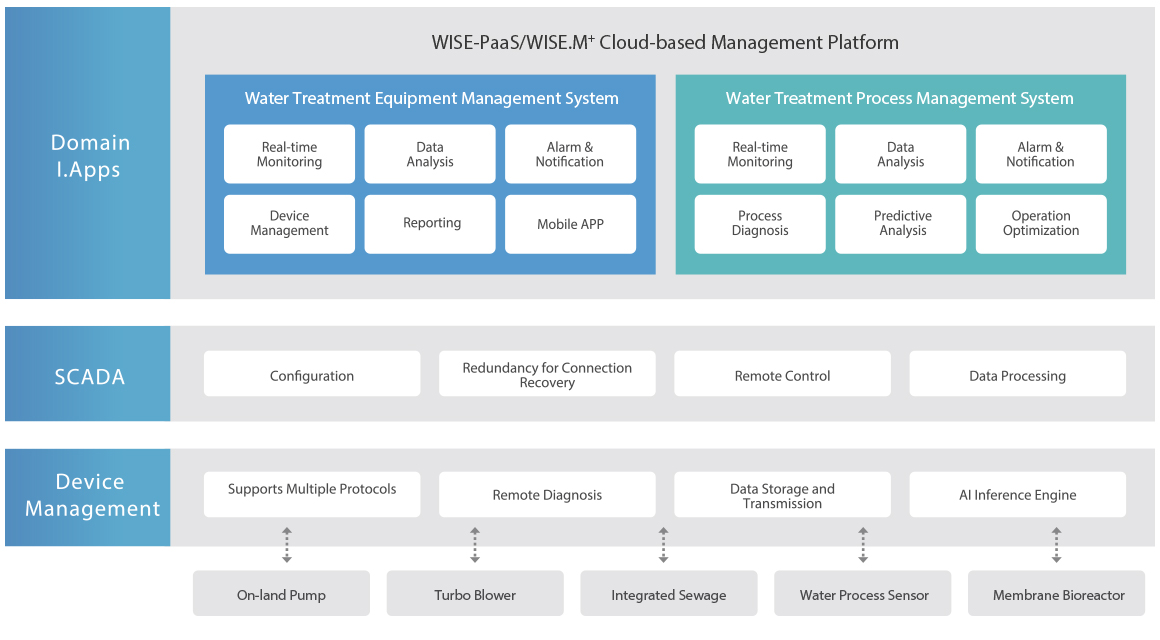
Task: Select the SCADA Configuration box
Action: click(312, 374)
